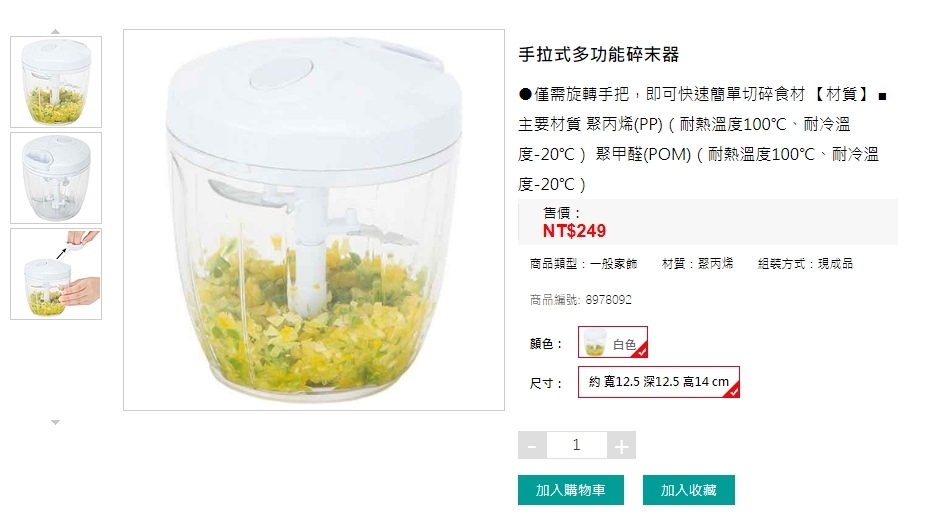This screenshot has width=943, height=520.
Task: Click the small product icon in the color swatch
Action: (x=595, y=342)
